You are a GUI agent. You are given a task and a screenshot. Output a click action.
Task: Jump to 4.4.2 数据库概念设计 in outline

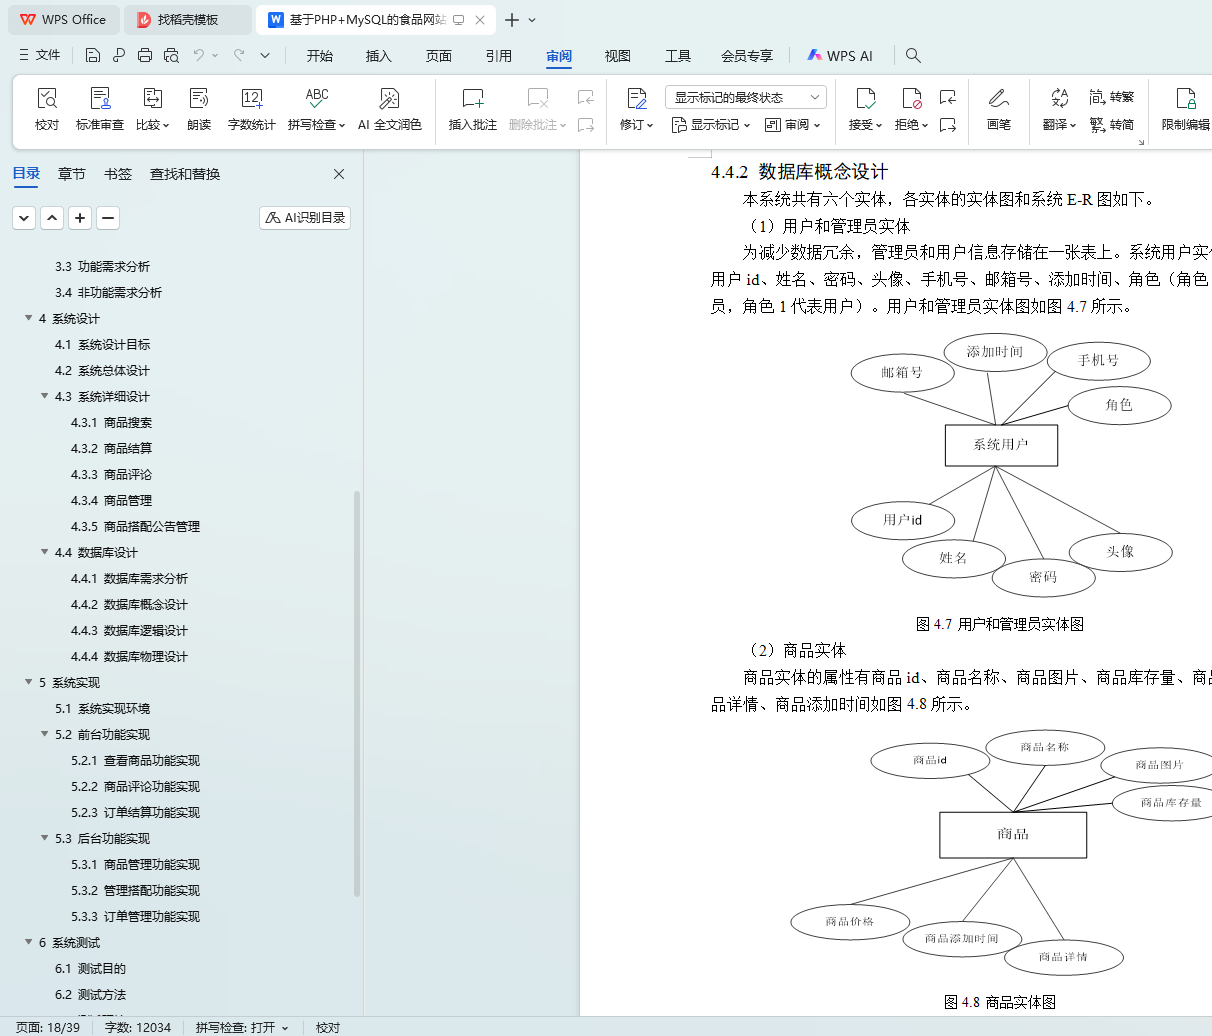pyautogui.click(x=129, y=604)
